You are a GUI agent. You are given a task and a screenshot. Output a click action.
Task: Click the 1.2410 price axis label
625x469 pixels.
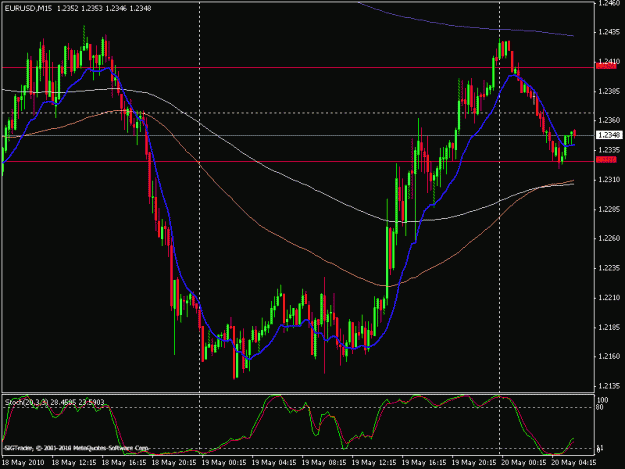click(609, 61)
